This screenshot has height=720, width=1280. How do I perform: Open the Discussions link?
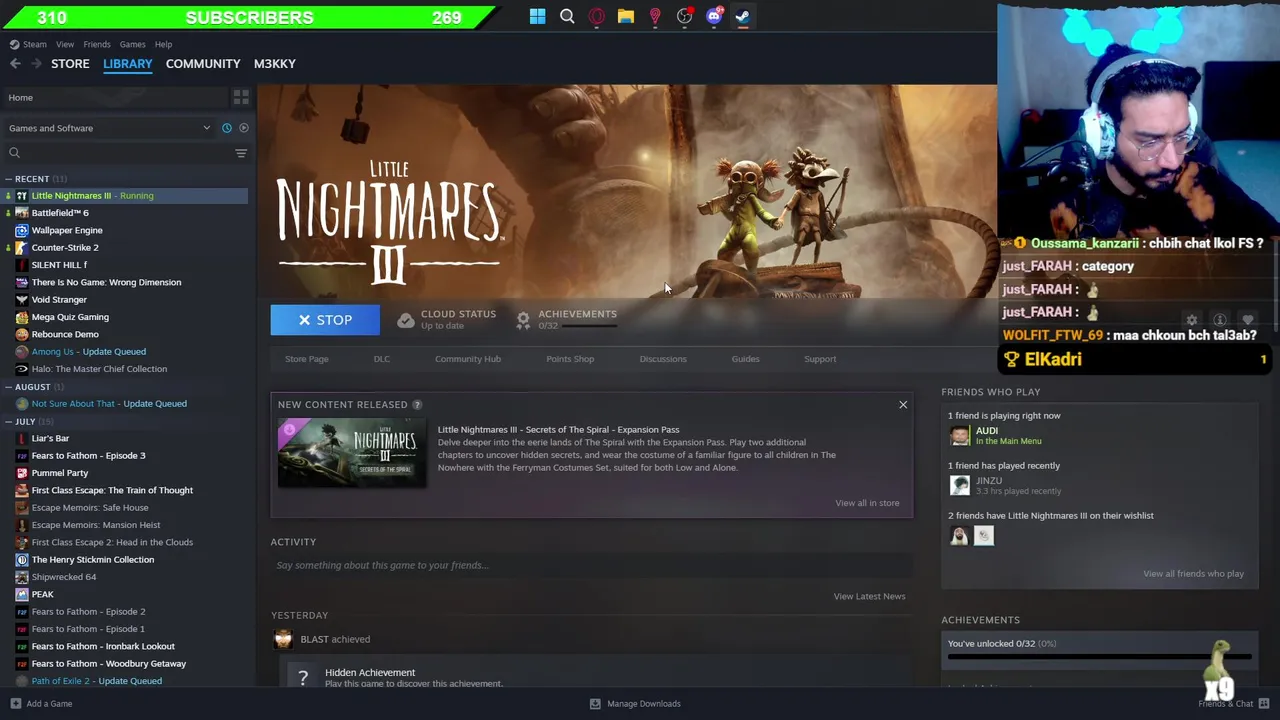(663, 359)
